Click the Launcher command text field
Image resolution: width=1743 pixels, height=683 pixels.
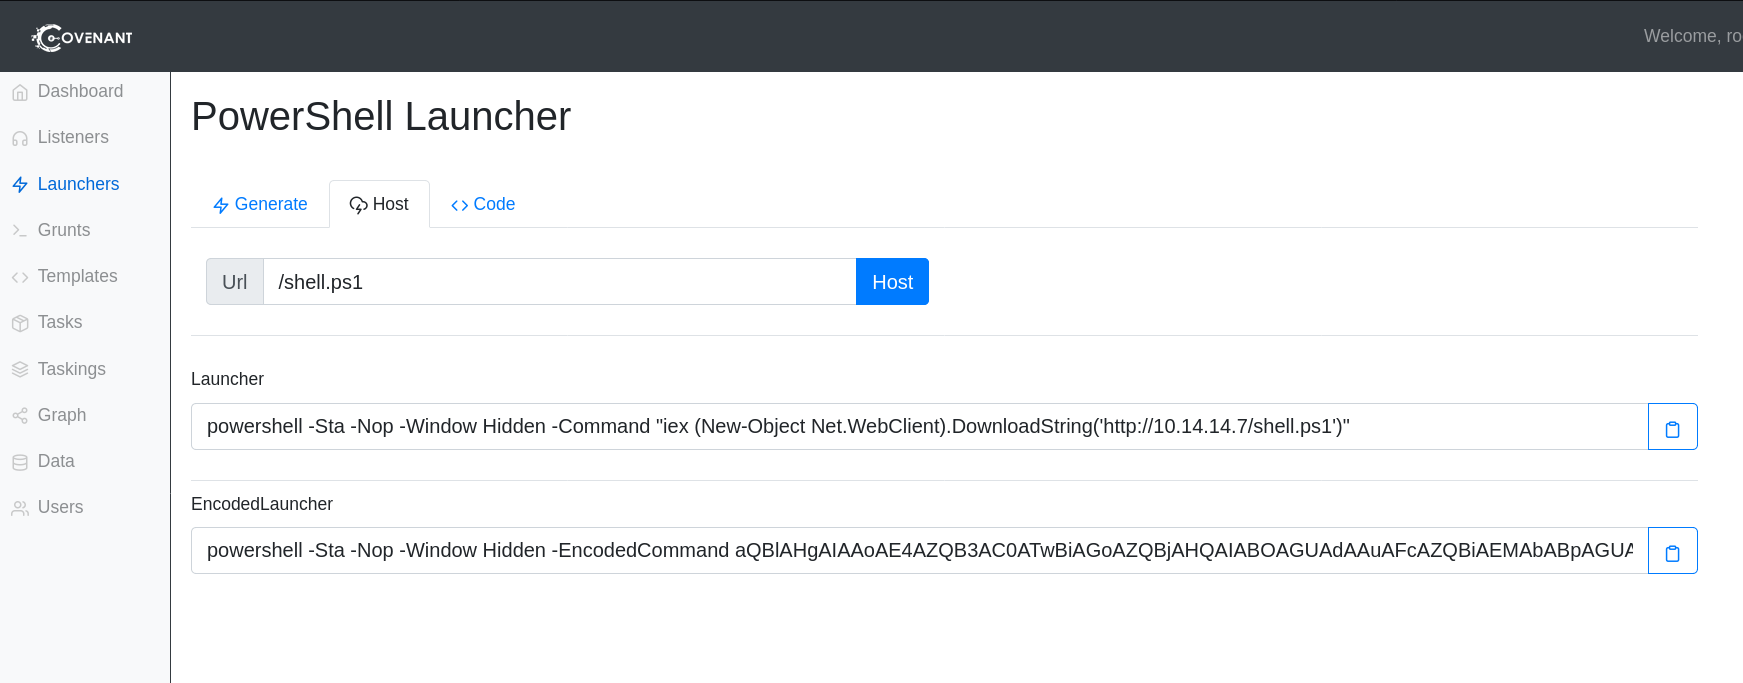coord(919,427)
